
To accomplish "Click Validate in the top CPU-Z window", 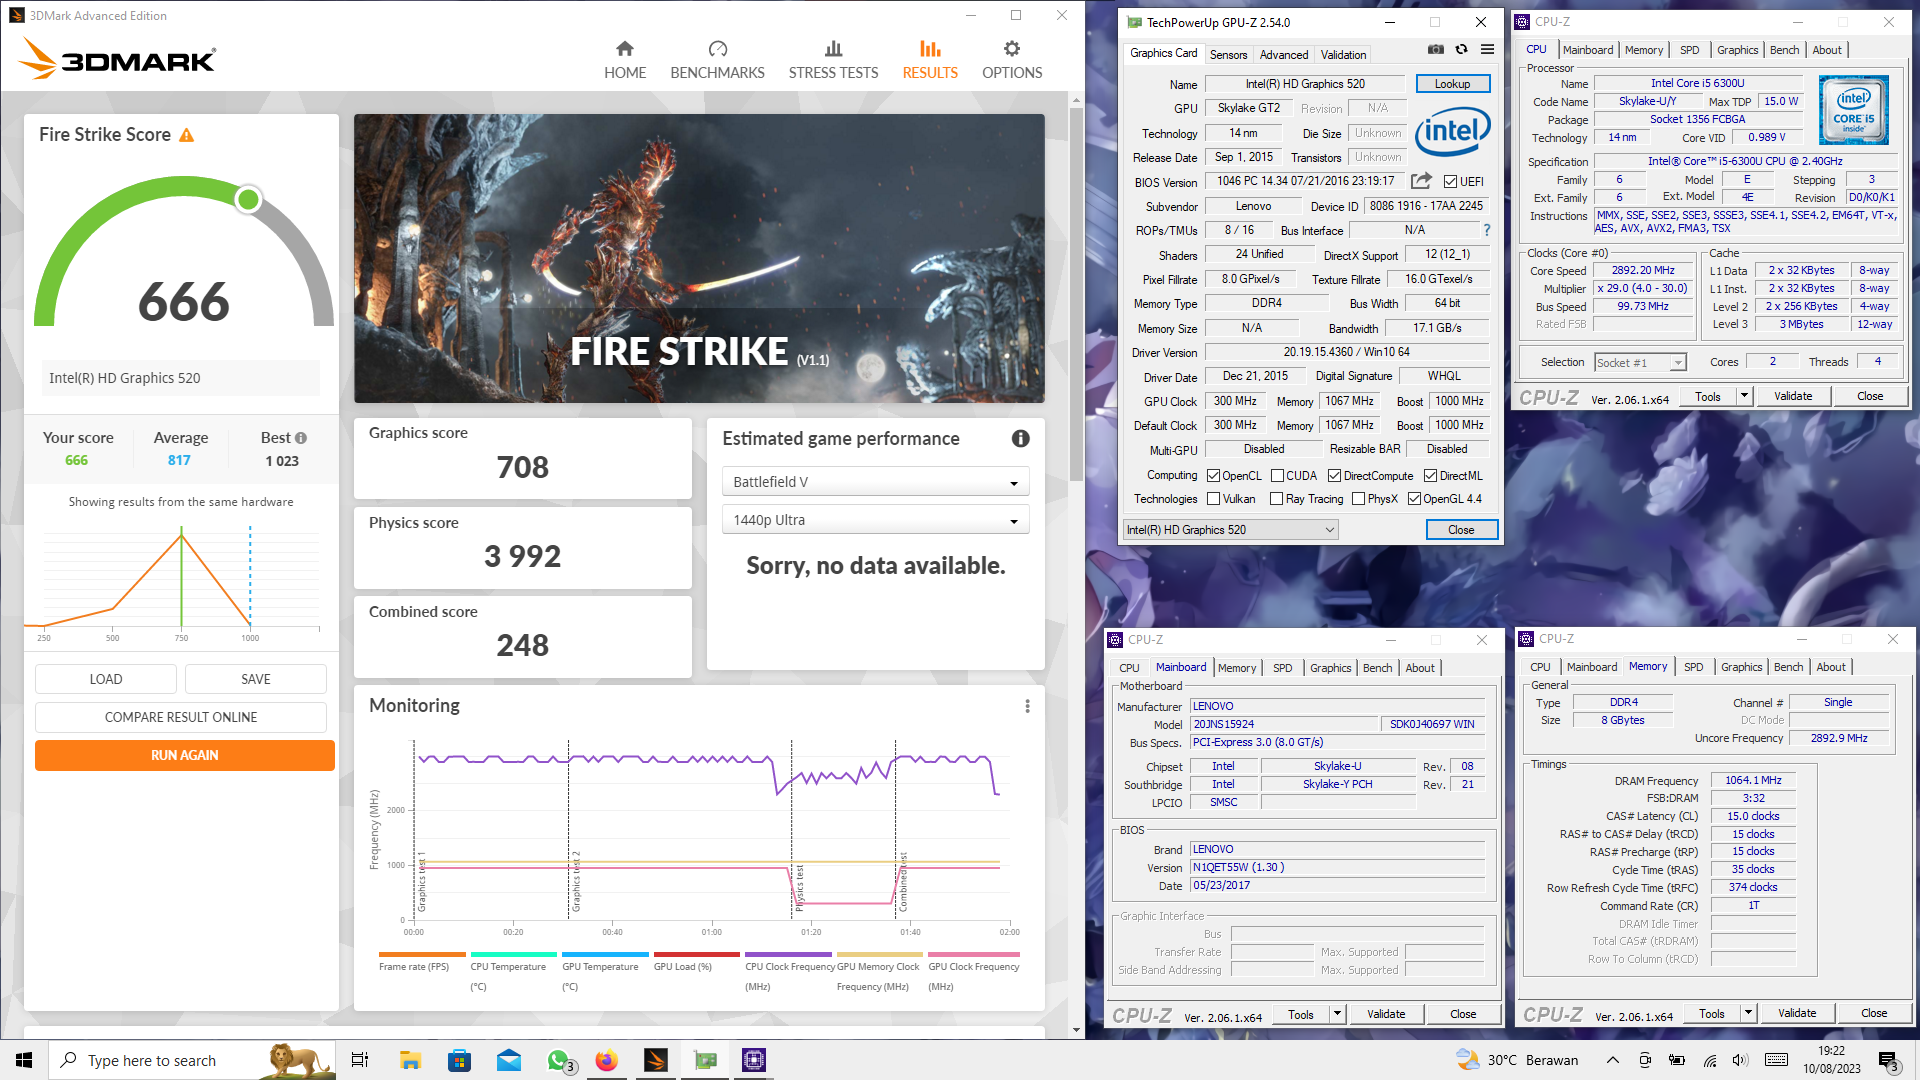I will pos(1793,396).
